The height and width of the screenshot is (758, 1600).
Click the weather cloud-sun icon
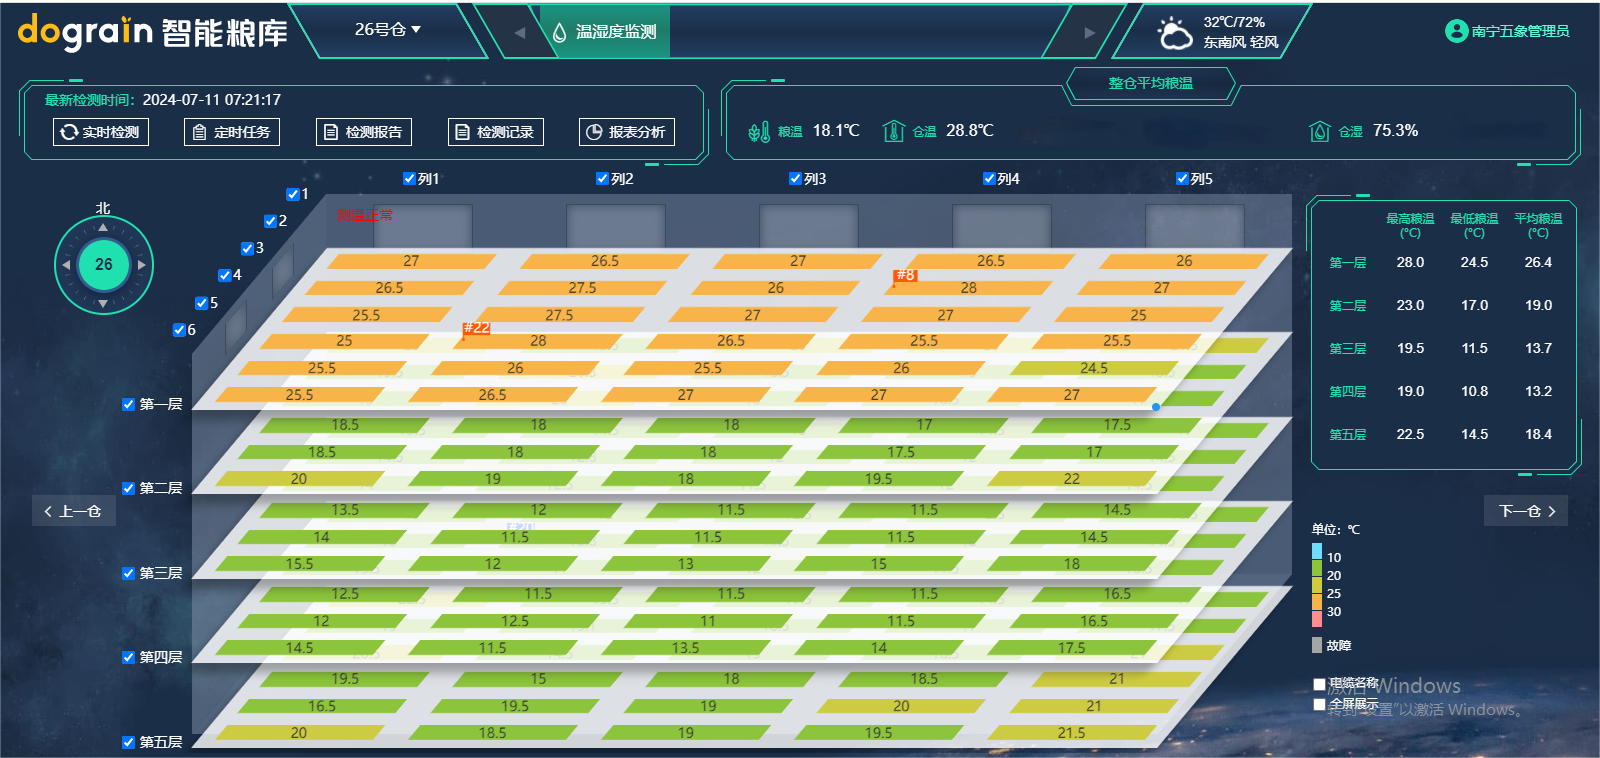(x=1175, y=33)
